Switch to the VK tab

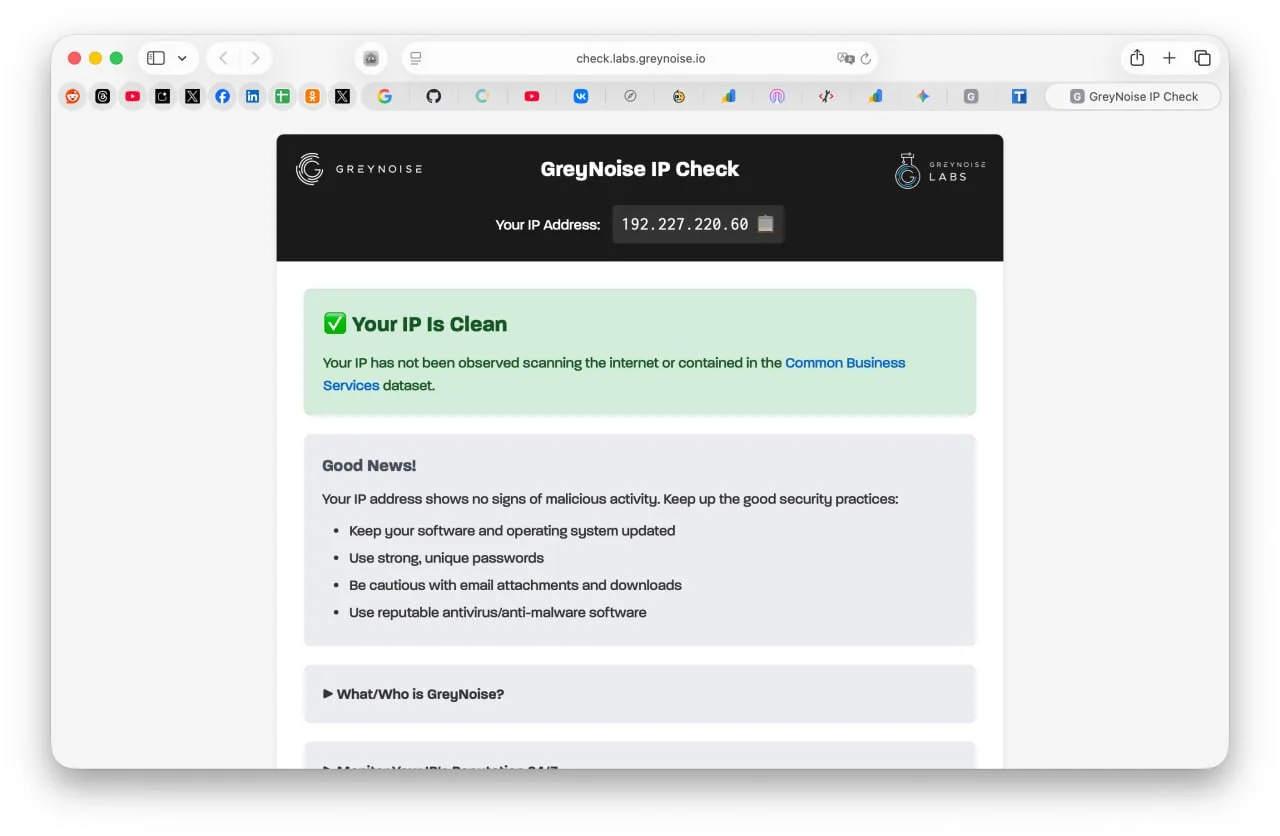coord(581,97)
